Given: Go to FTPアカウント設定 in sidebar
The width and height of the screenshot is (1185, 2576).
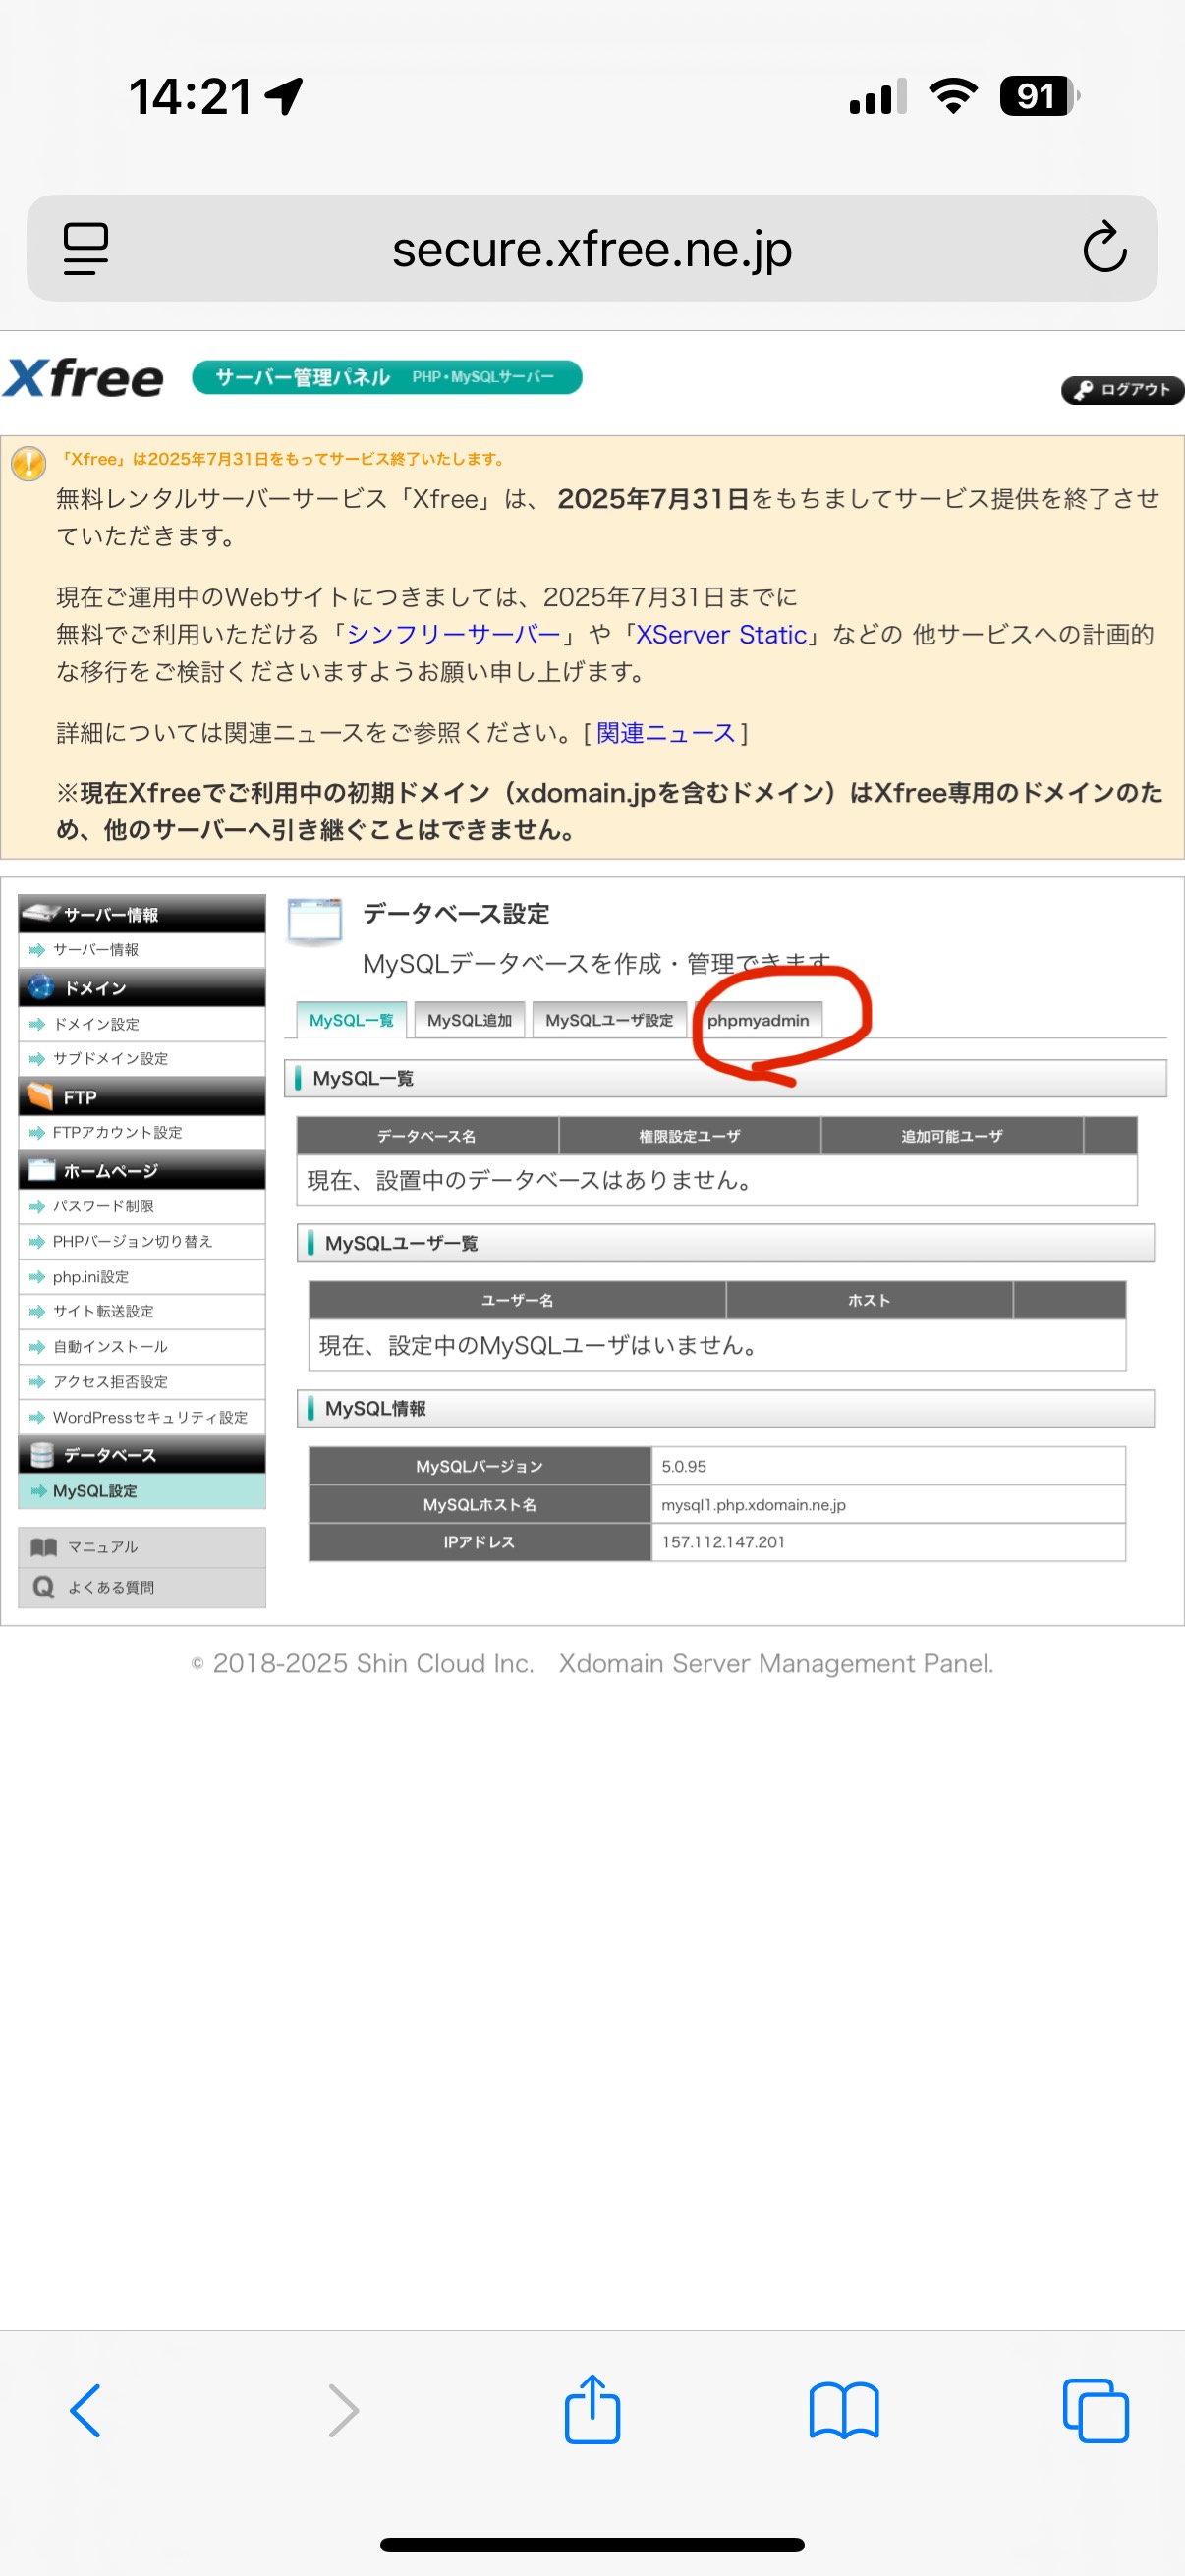Looking at the screenshot, I should click(117, 1132).
